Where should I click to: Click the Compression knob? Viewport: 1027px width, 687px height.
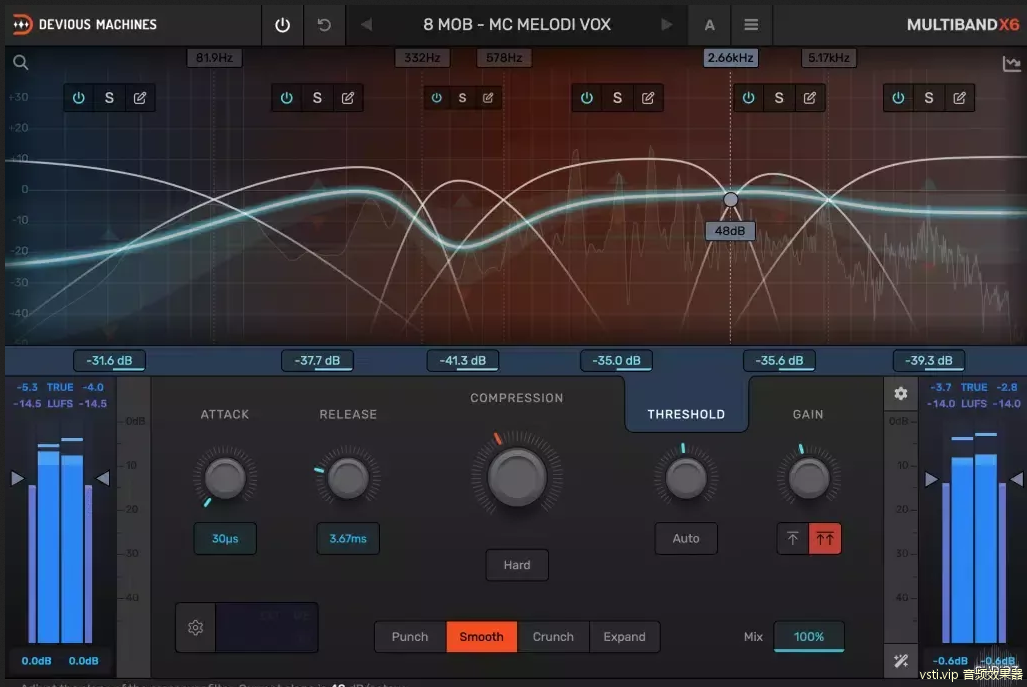pos(517,477)
